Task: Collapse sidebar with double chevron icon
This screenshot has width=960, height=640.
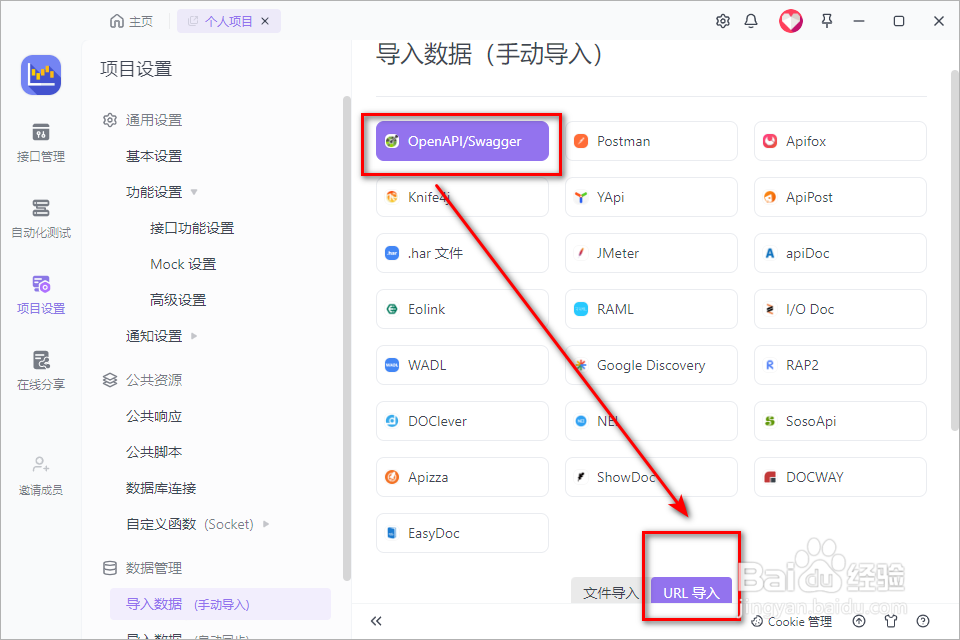Action: 376,621
